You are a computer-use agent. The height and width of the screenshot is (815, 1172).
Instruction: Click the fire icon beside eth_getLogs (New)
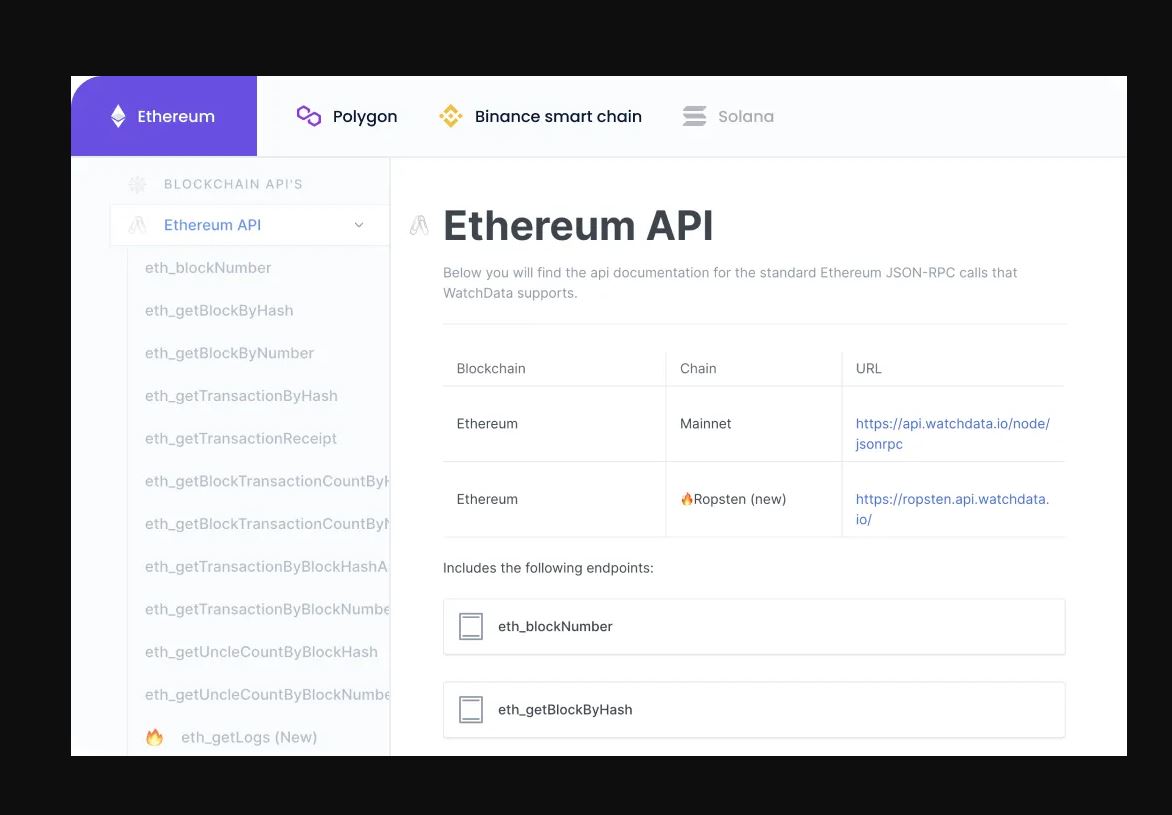pyautogui.click(x=154, y=737)
